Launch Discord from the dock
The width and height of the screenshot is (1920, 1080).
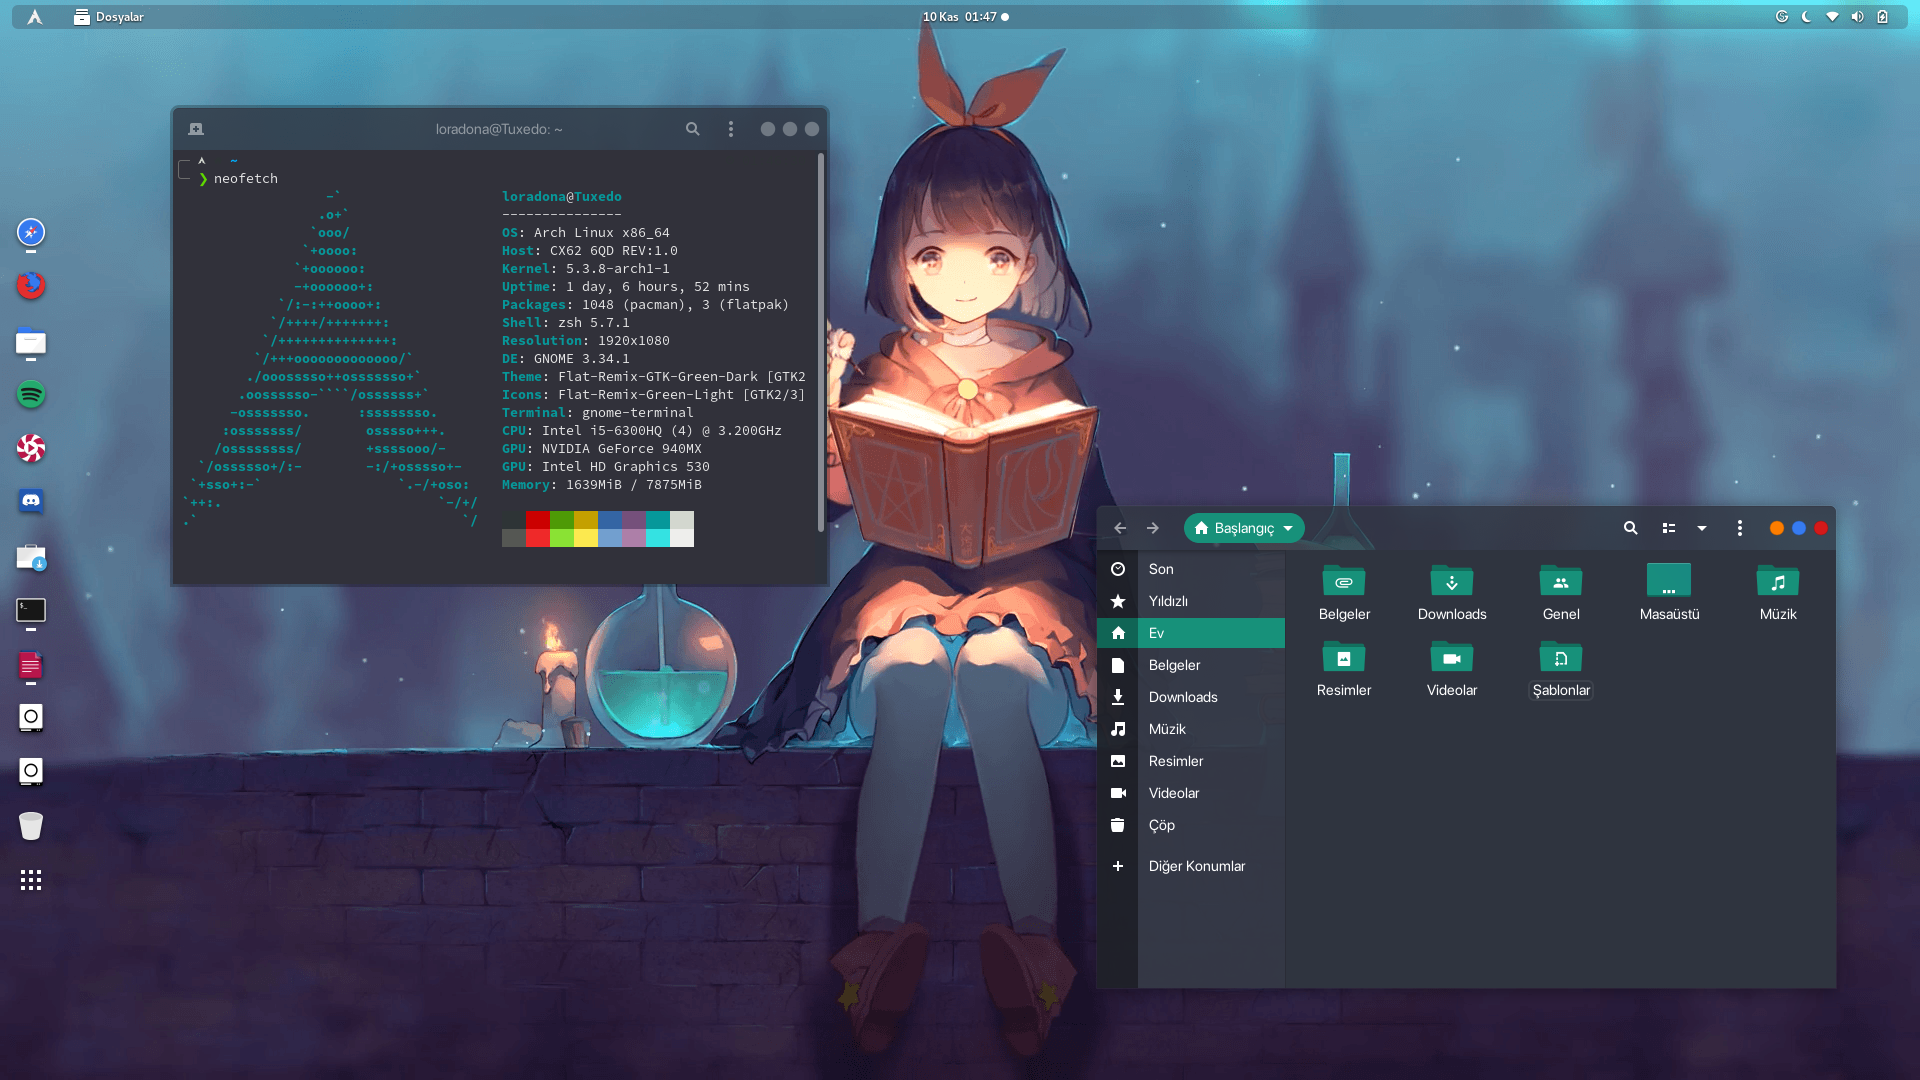pos(31,501)
